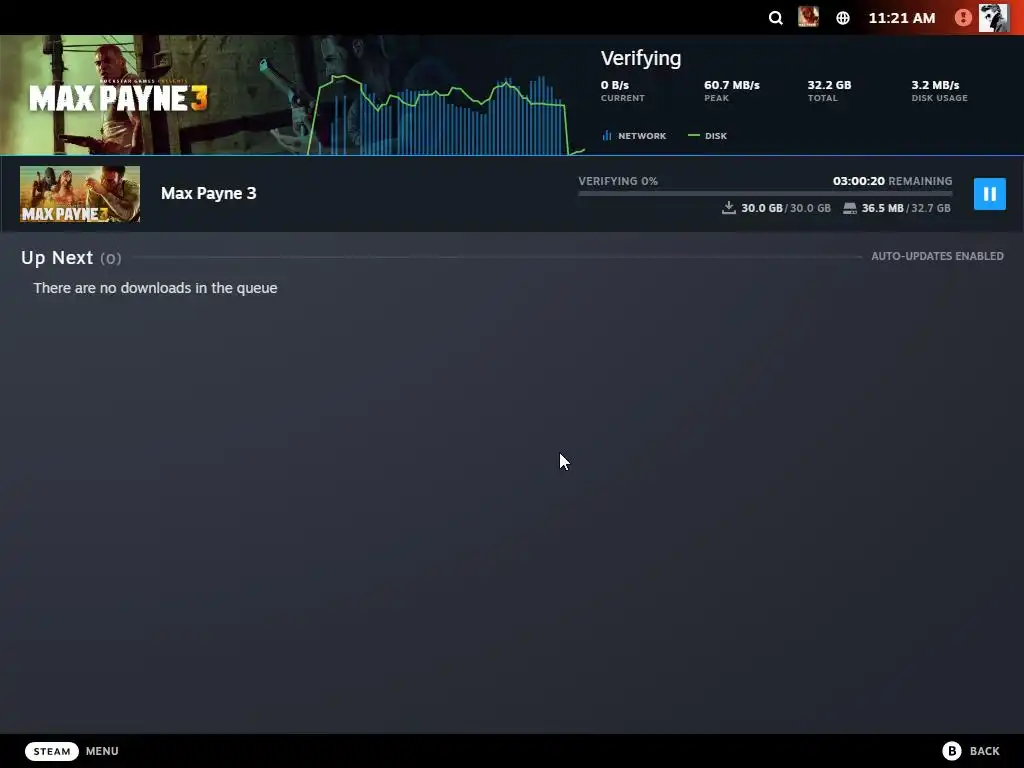This screenshot has height=768, width=1024.
Task: Click the disk icon beside 36.5 MB
Action: point(850,208)
